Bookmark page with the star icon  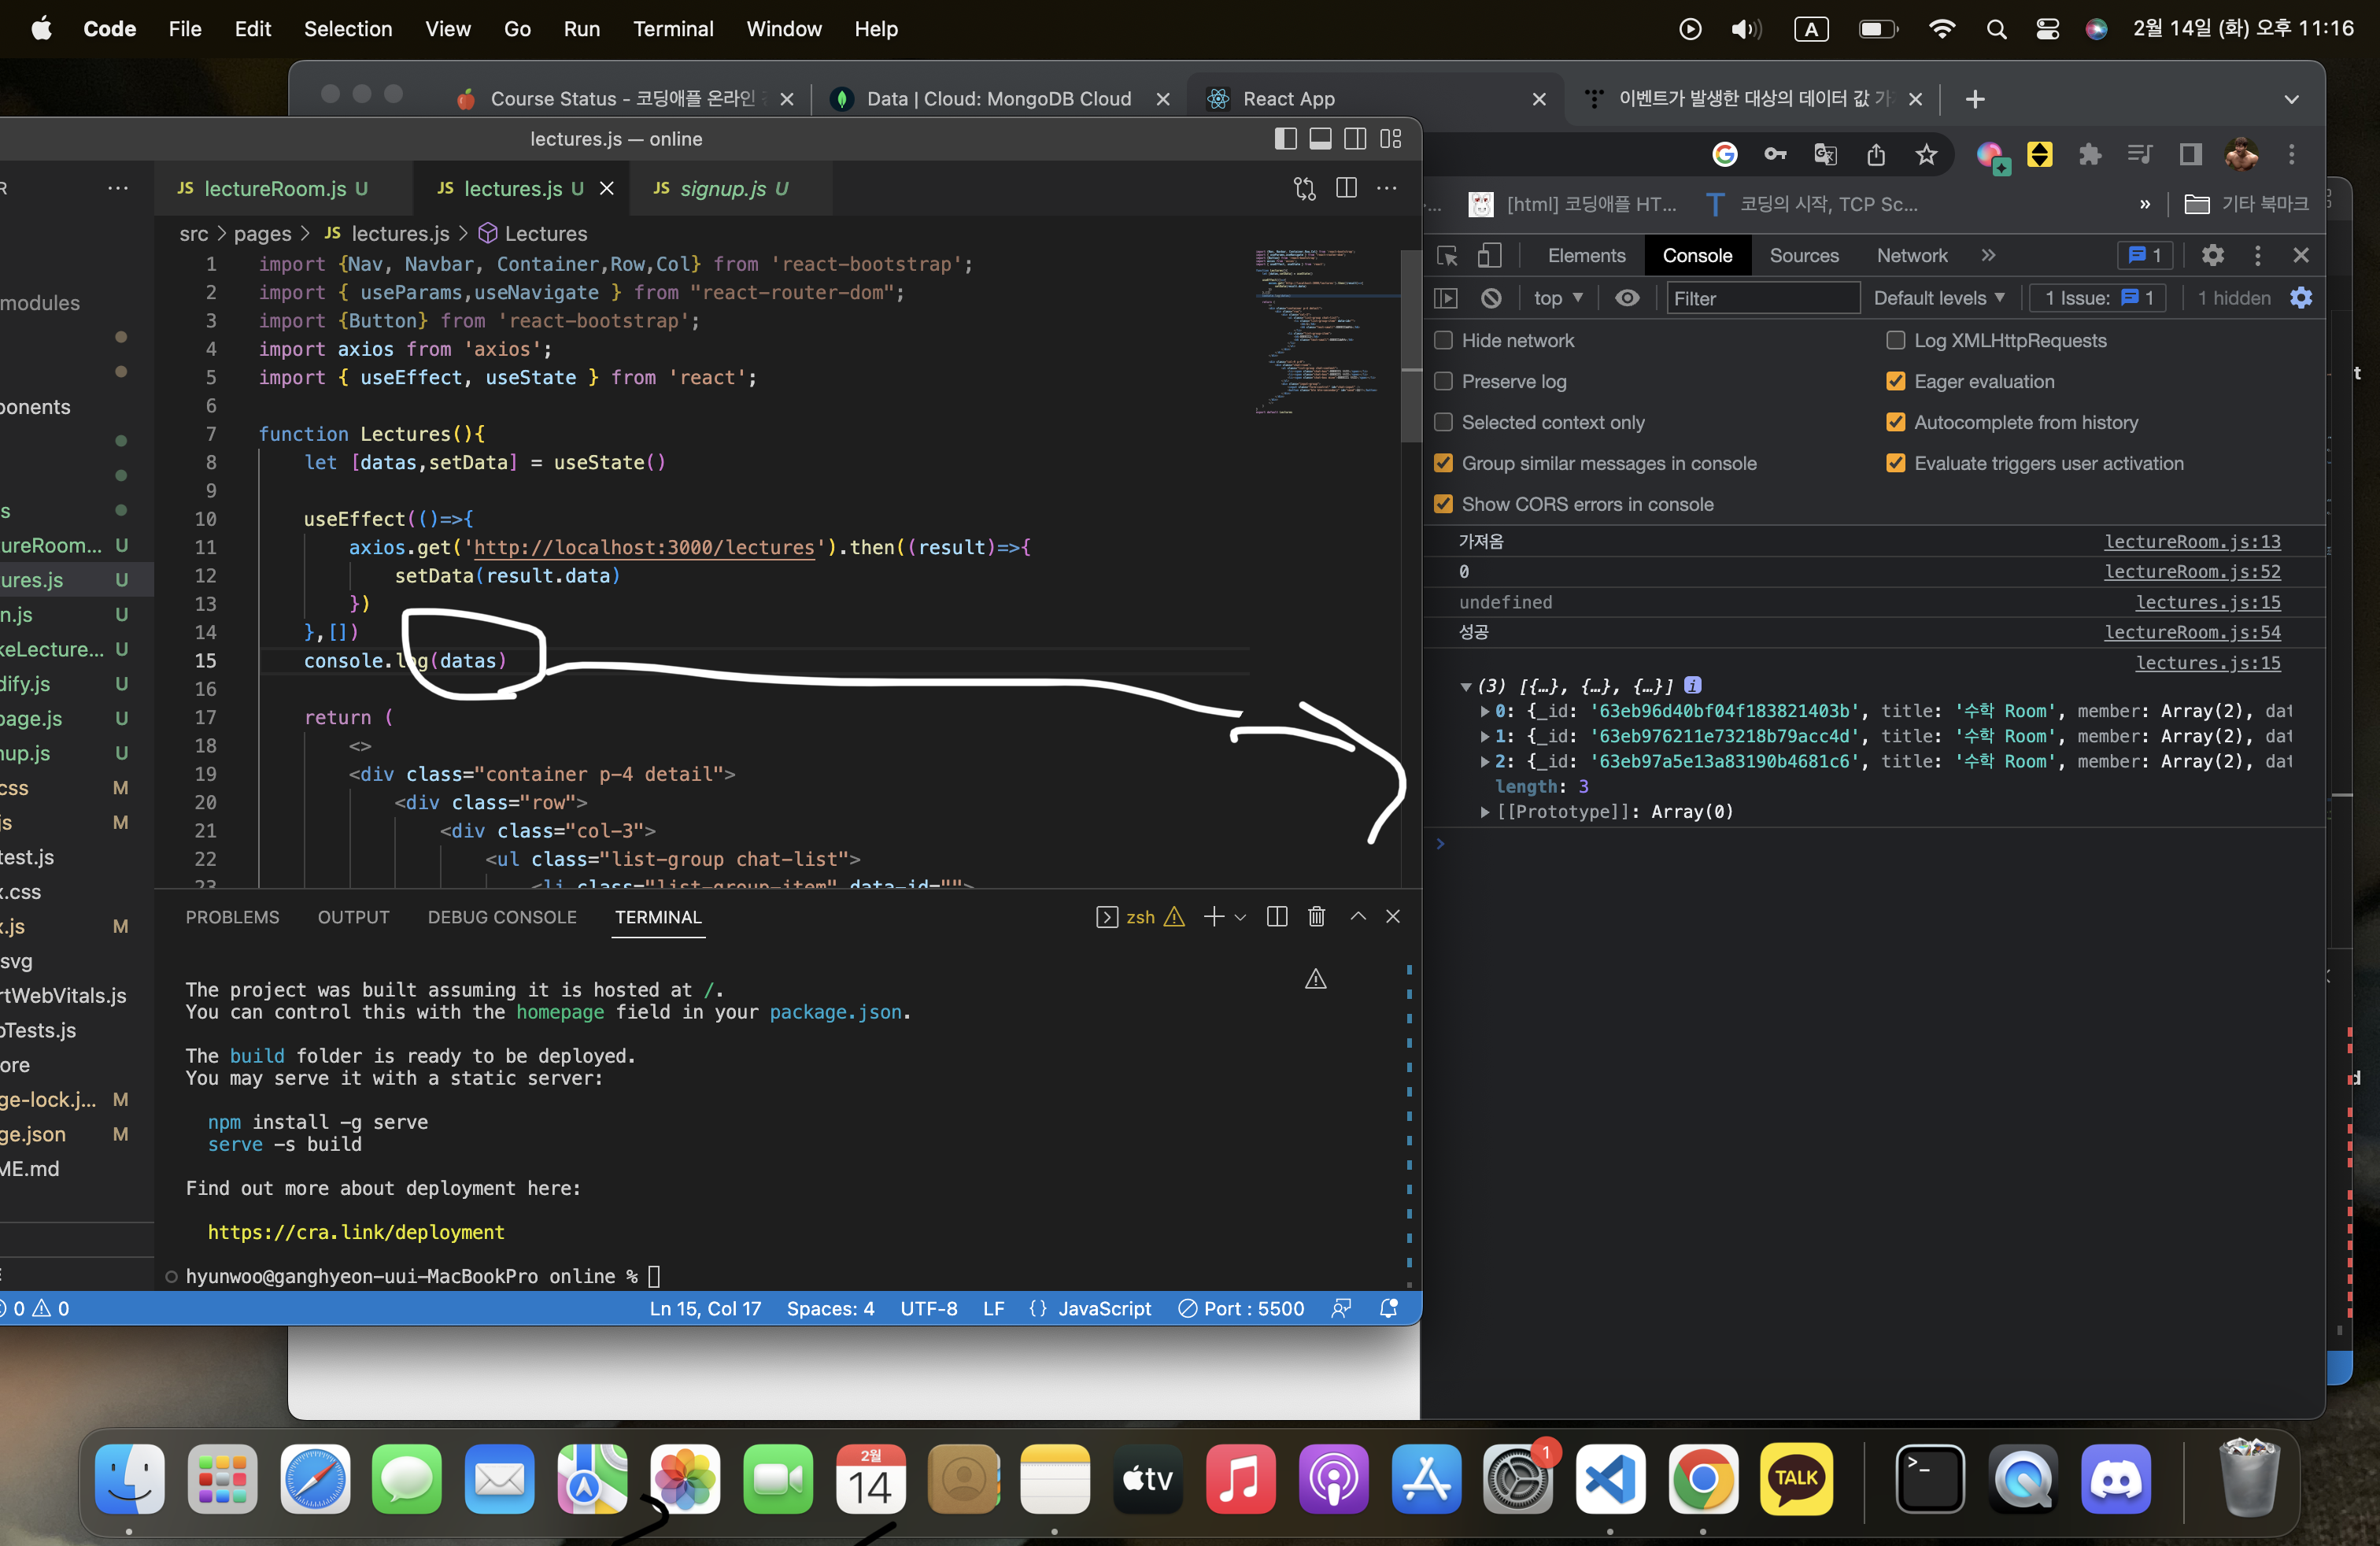pyautogui.click(x=1926, y=154)
